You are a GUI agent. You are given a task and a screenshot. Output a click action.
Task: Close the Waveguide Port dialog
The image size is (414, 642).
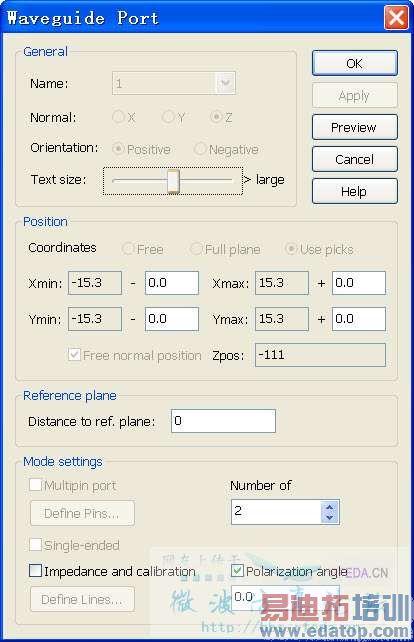[396, 18]
